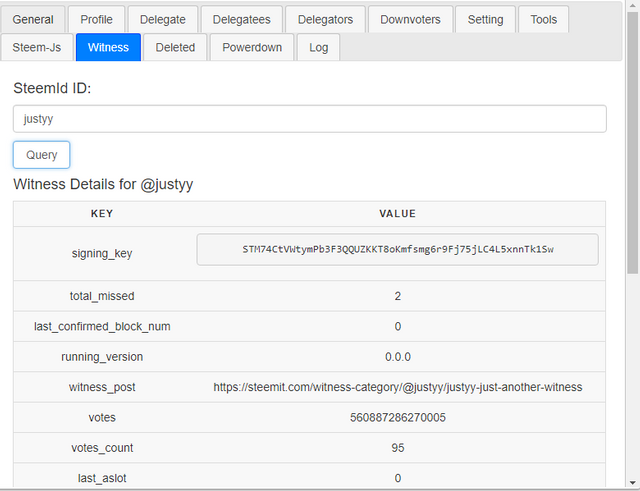Open the General tab
This screenshot has width=640, height=491.
pos(33,19)
